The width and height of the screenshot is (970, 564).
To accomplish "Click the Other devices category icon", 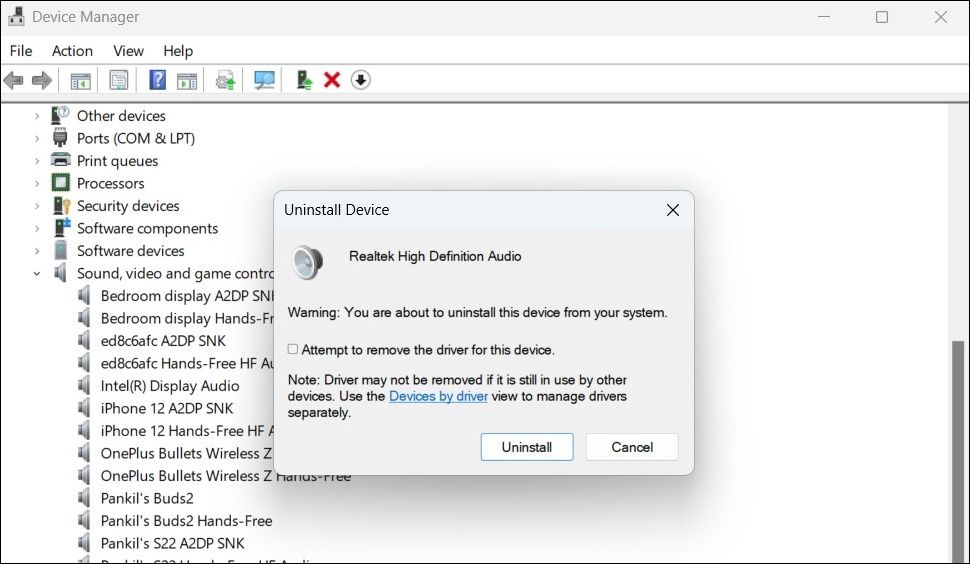I will [x=60, y=115].
